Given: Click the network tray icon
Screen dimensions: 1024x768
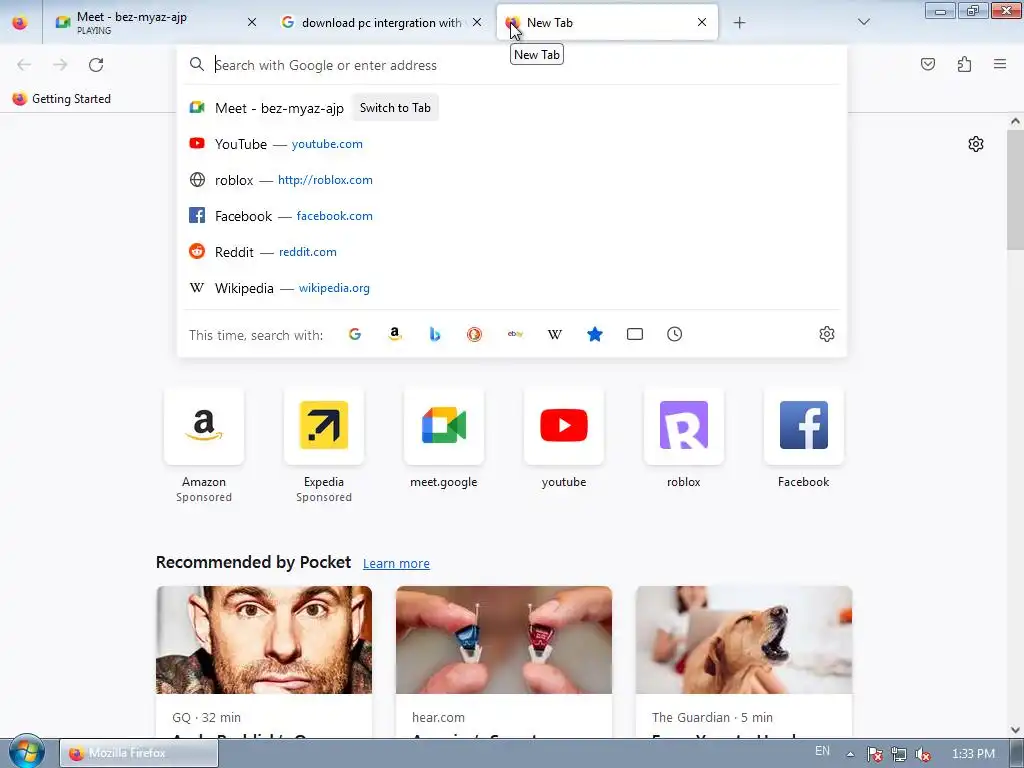Looking at the screenshot, I should 899,754.
